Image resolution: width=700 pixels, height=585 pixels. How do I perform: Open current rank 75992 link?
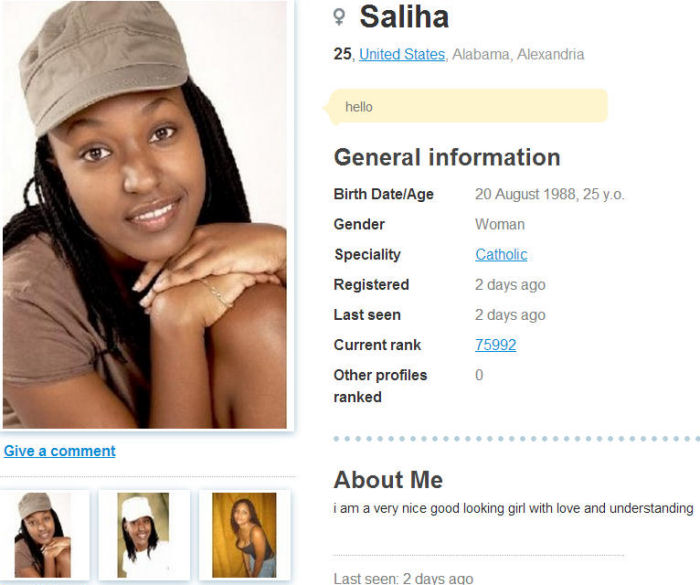click(496, 345)
